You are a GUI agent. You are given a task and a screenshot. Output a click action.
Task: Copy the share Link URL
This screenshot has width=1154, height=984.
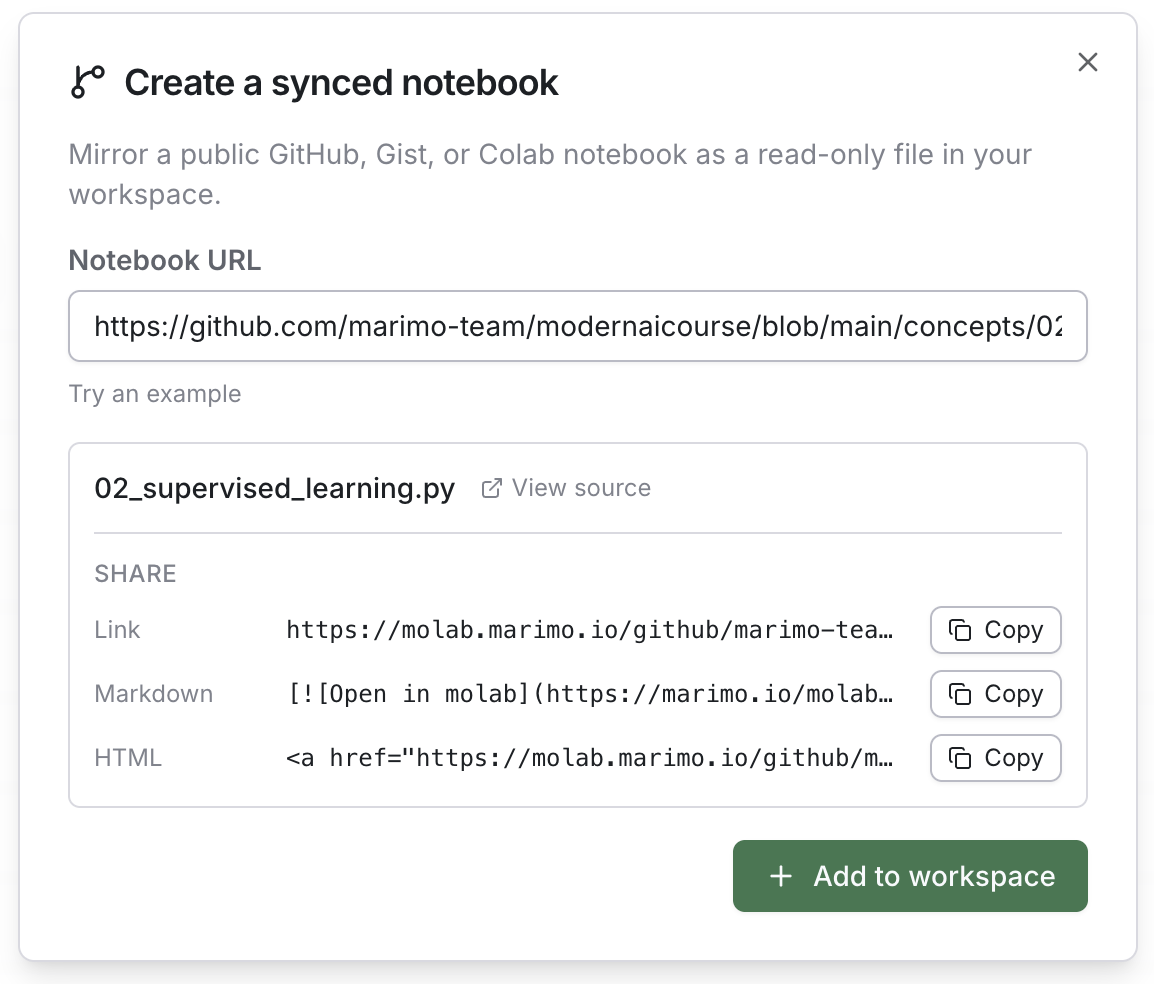(x=995, y=630)
